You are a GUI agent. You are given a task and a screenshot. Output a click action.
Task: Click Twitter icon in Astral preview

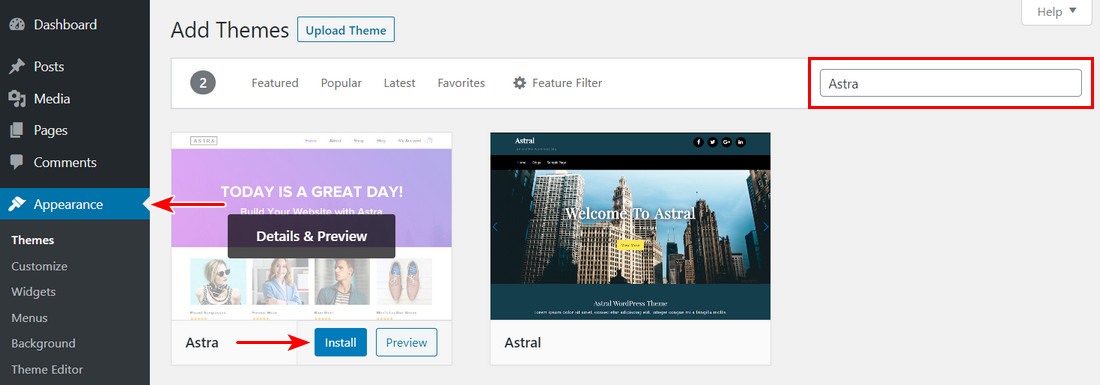click(x=713, y=142)
